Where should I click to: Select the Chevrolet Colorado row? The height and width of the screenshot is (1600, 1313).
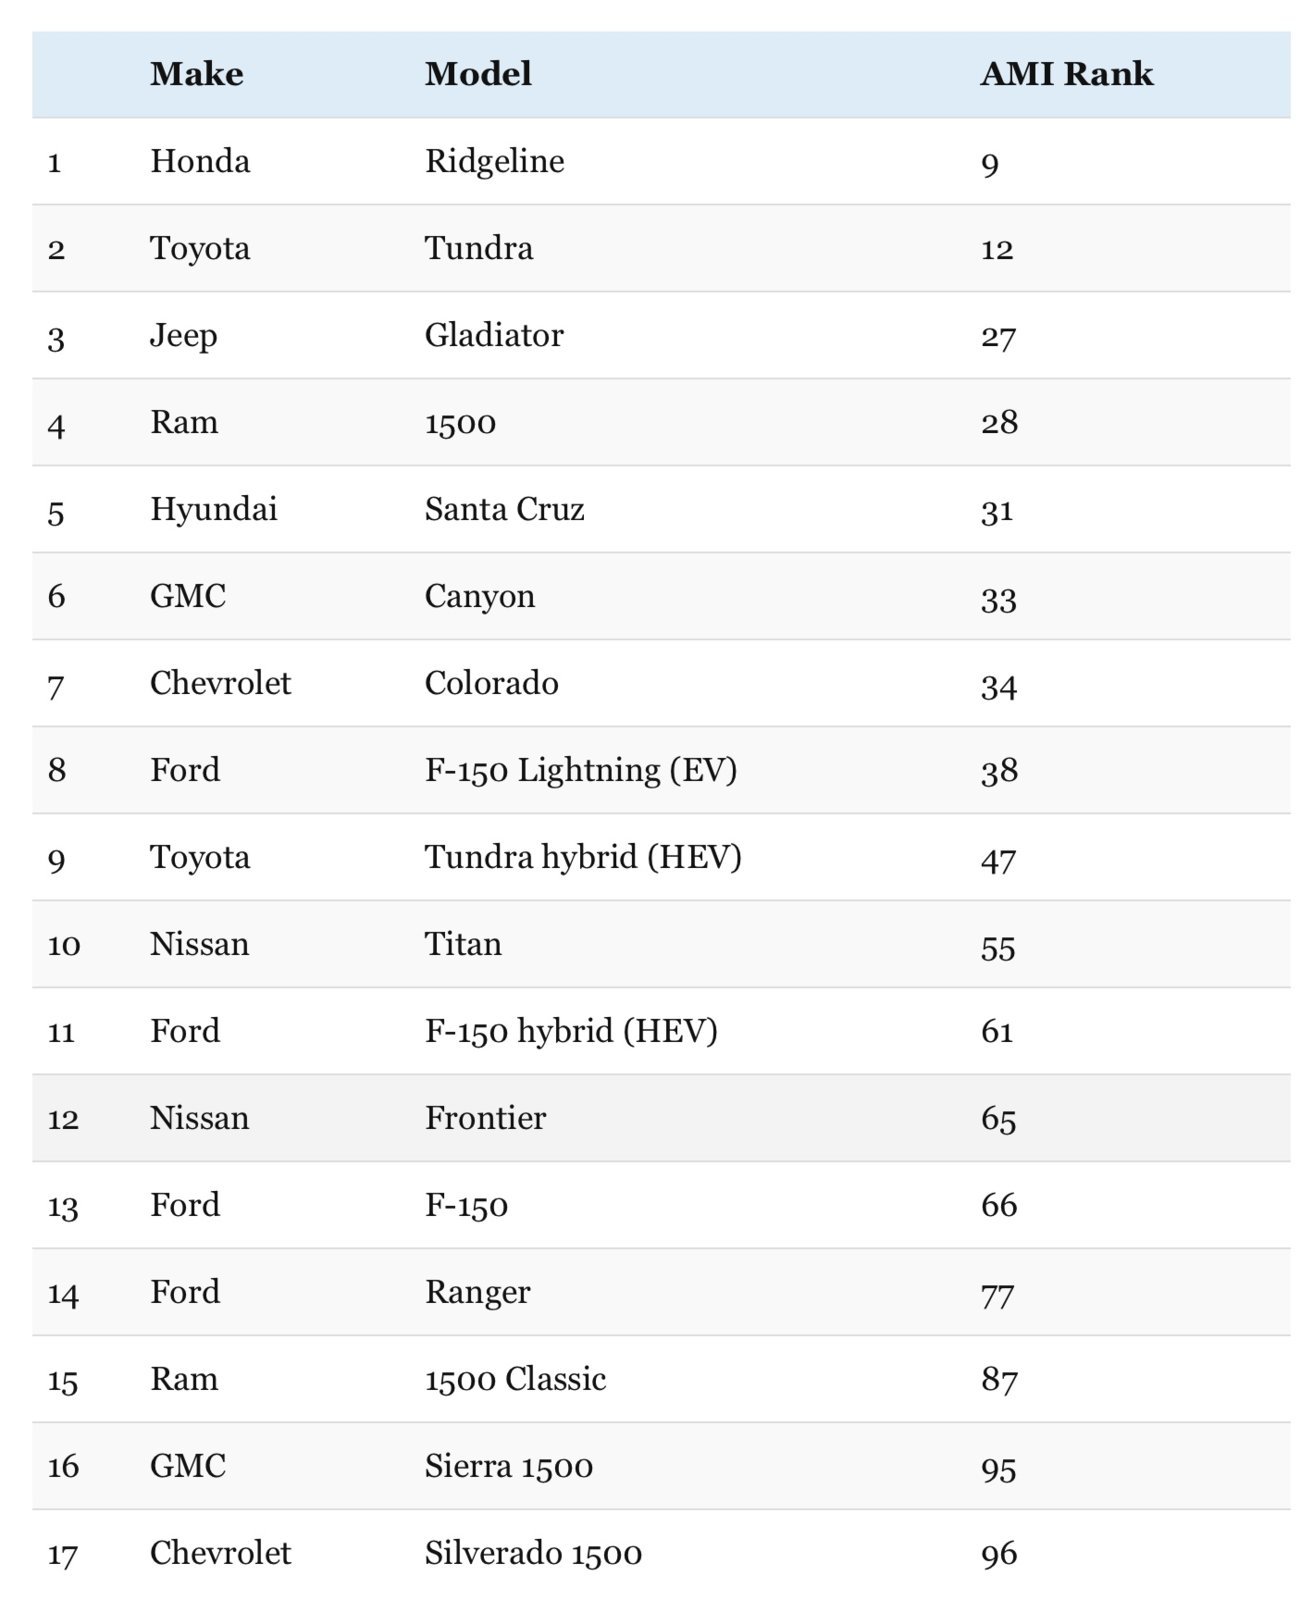[661, 683]
